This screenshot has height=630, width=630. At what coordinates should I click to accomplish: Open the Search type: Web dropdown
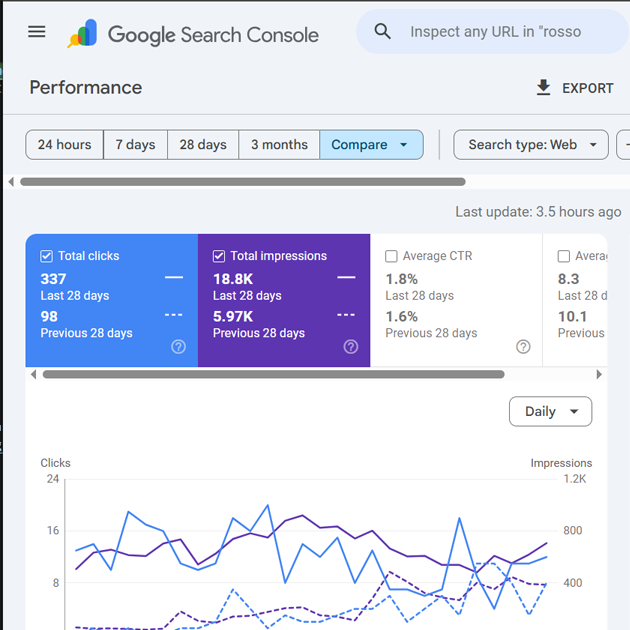tap(531, 145)
